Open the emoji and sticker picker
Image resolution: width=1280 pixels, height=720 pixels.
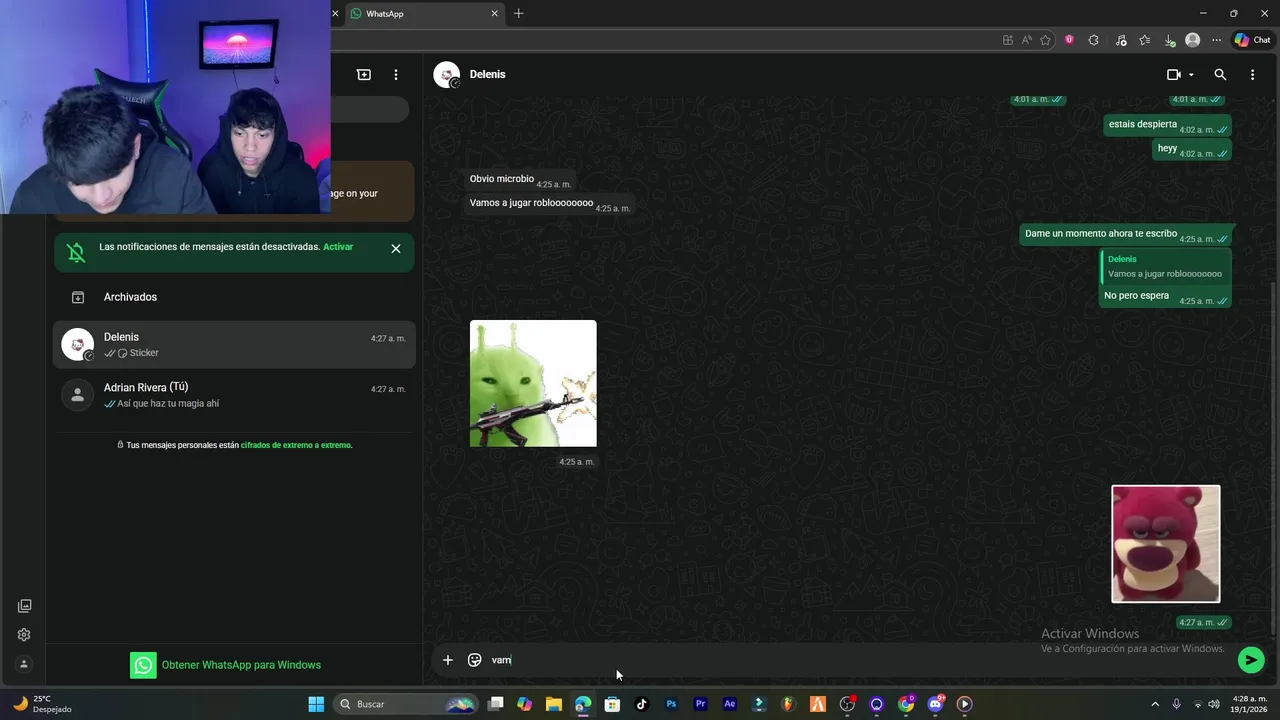tap(475, 660)
